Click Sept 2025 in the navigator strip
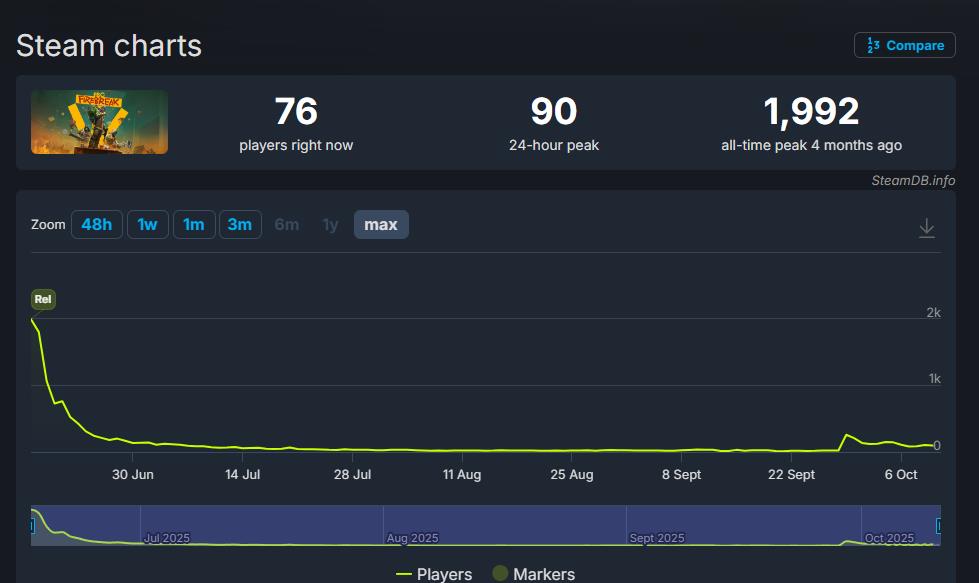 coord(657,538)
